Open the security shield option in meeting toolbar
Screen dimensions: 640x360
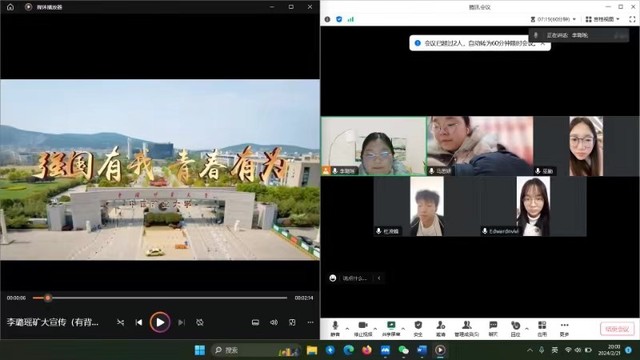tap(418, 329)
